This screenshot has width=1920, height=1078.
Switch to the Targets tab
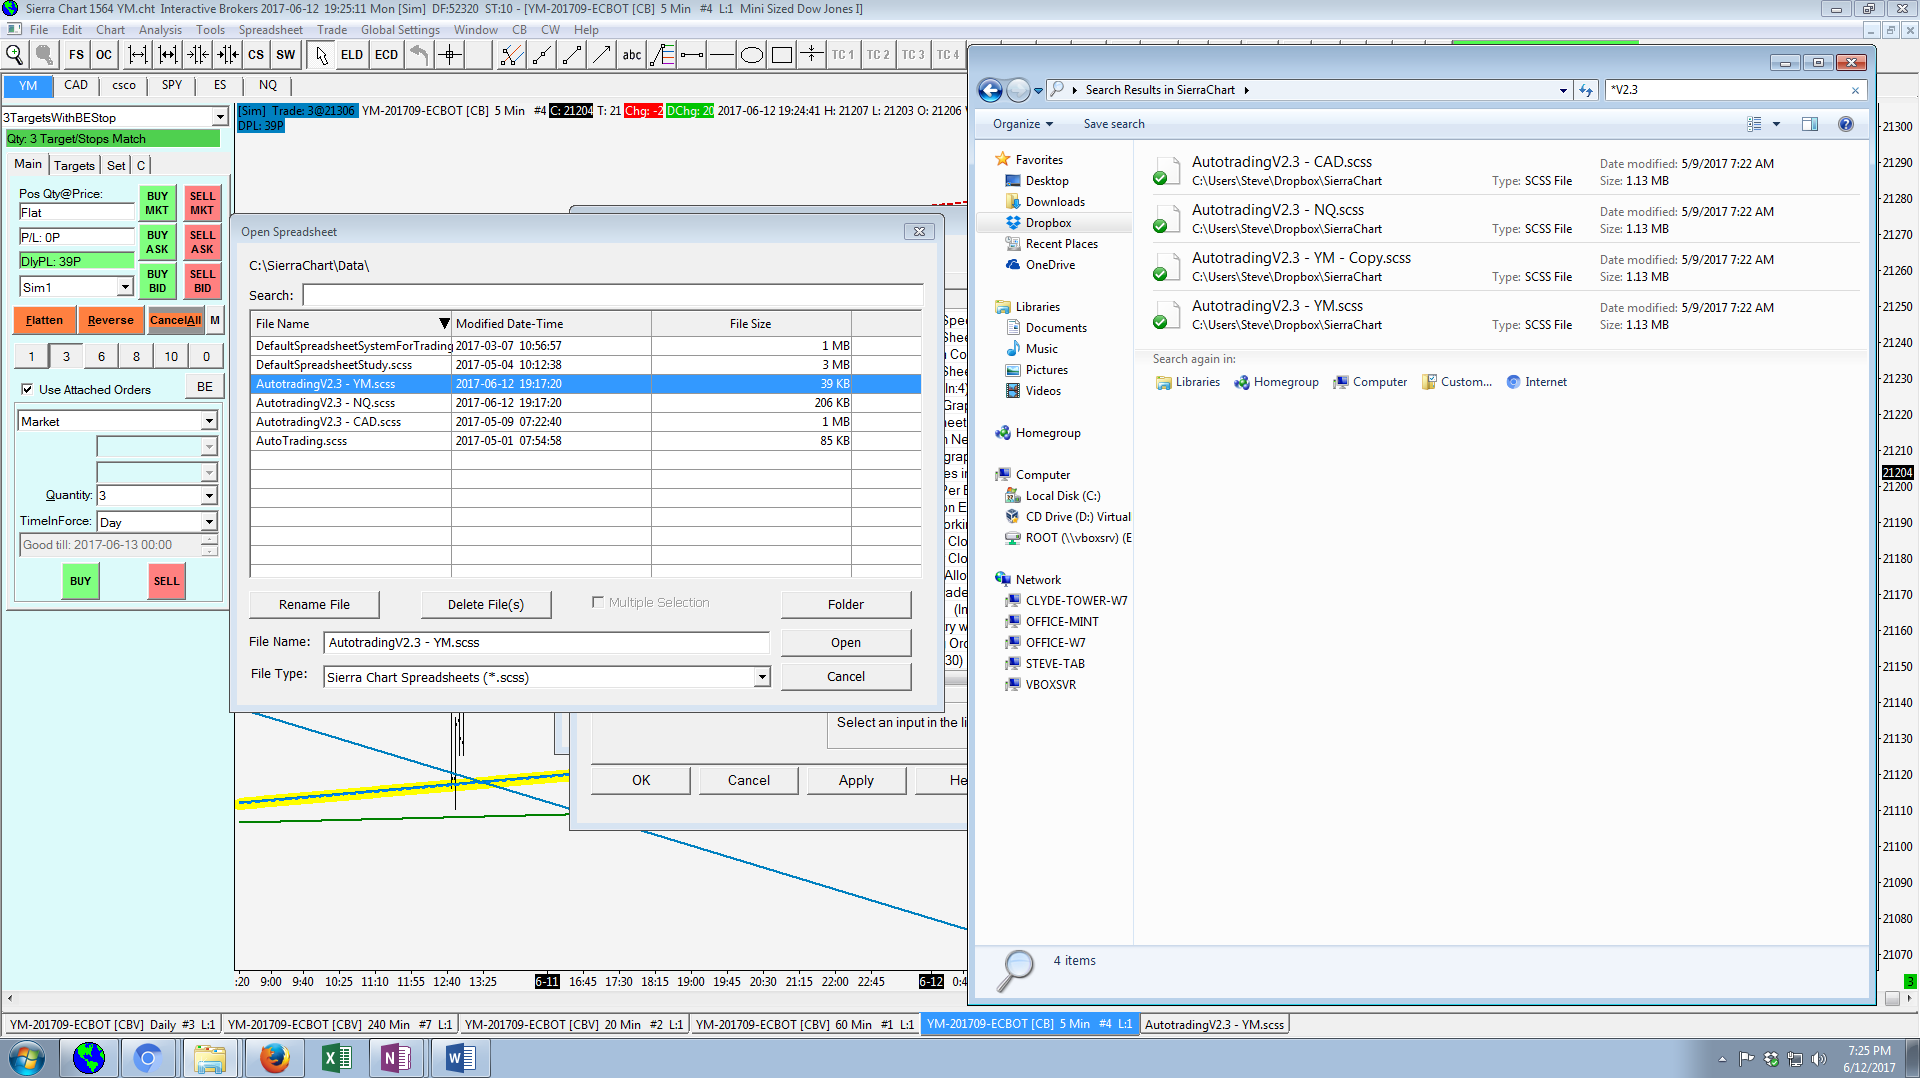click(74, 165)
